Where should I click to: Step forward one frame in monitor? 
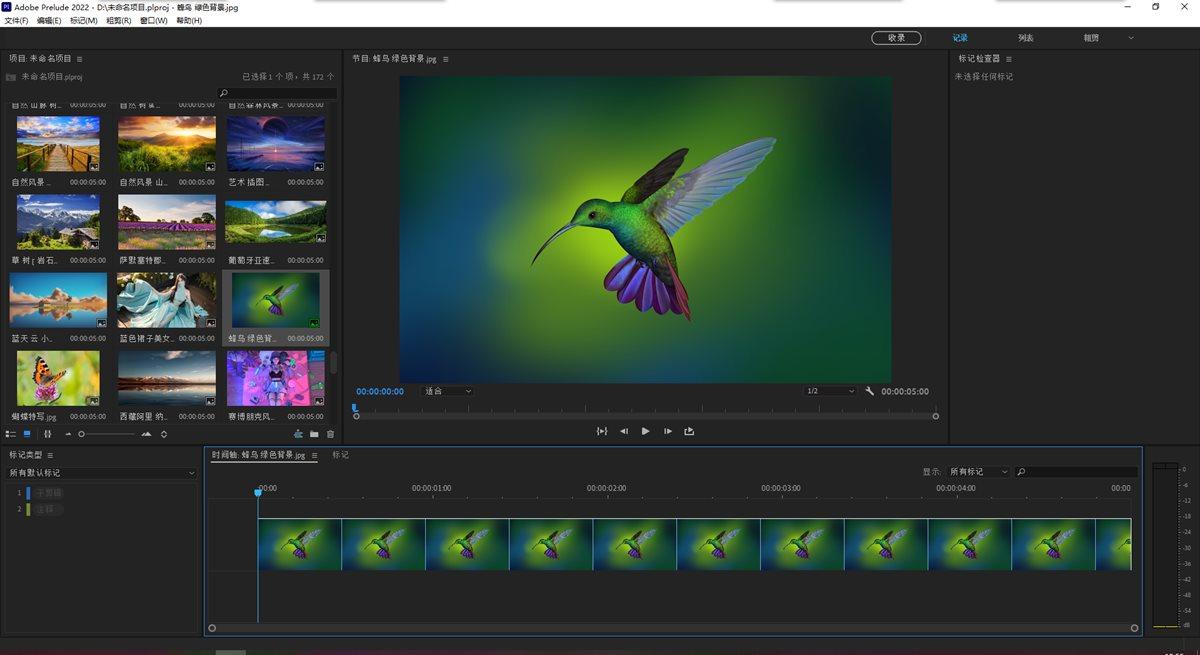[x=667, y=431]
